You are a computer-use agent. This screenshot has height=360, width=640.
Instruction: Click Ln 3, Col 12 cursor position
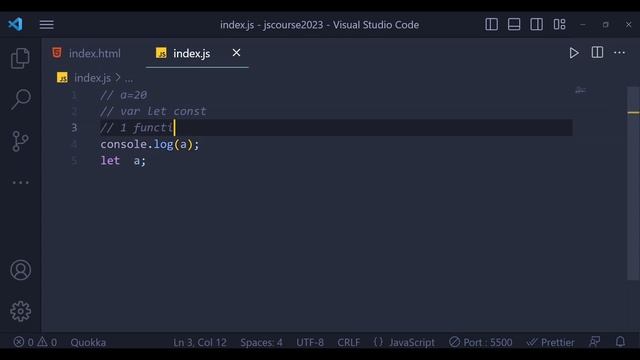[200, 342]
